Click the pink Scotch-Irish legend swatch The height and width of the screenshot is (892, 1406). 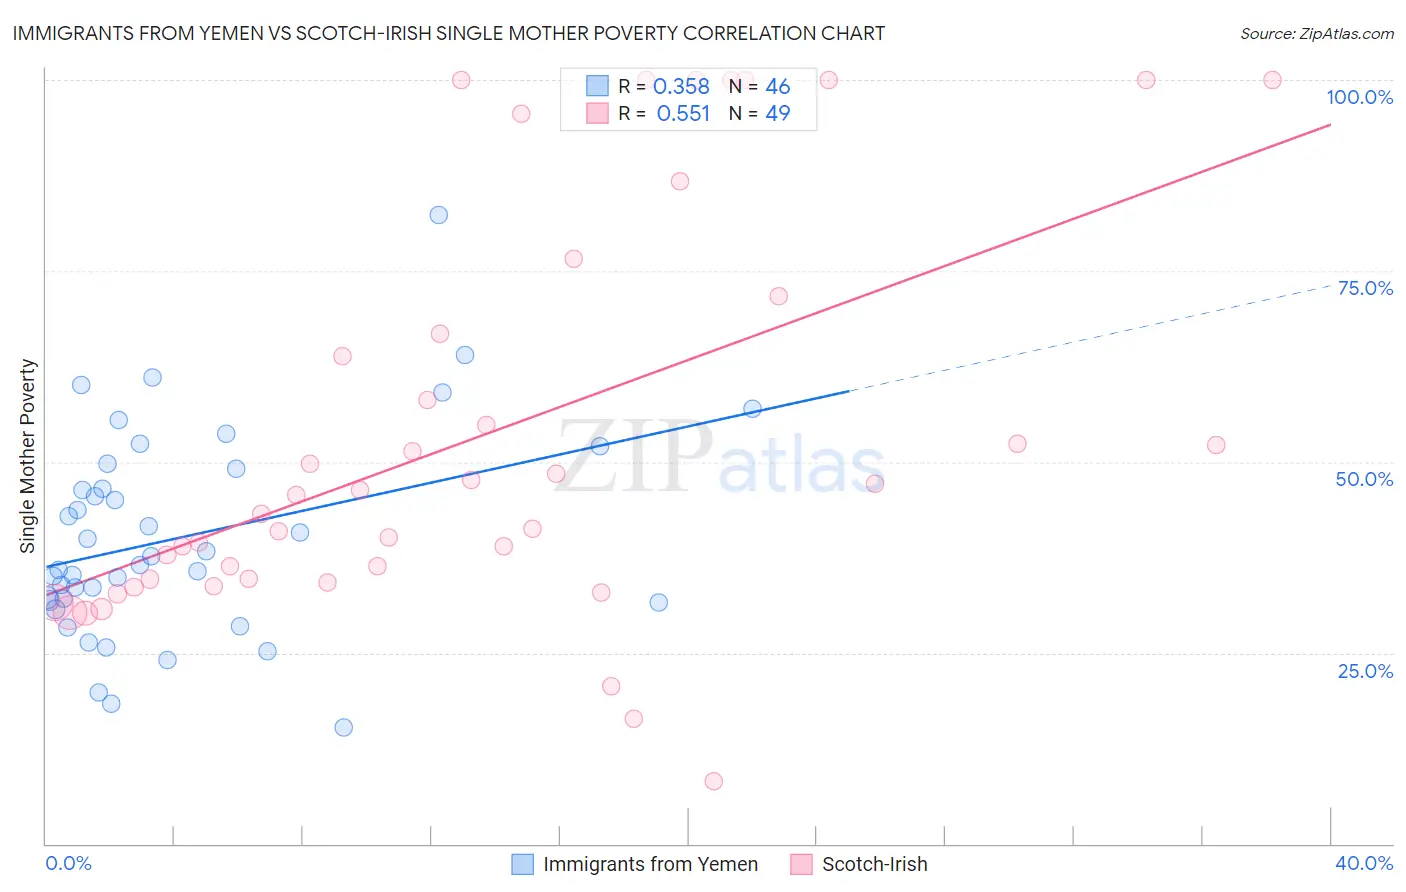(801, 864)
